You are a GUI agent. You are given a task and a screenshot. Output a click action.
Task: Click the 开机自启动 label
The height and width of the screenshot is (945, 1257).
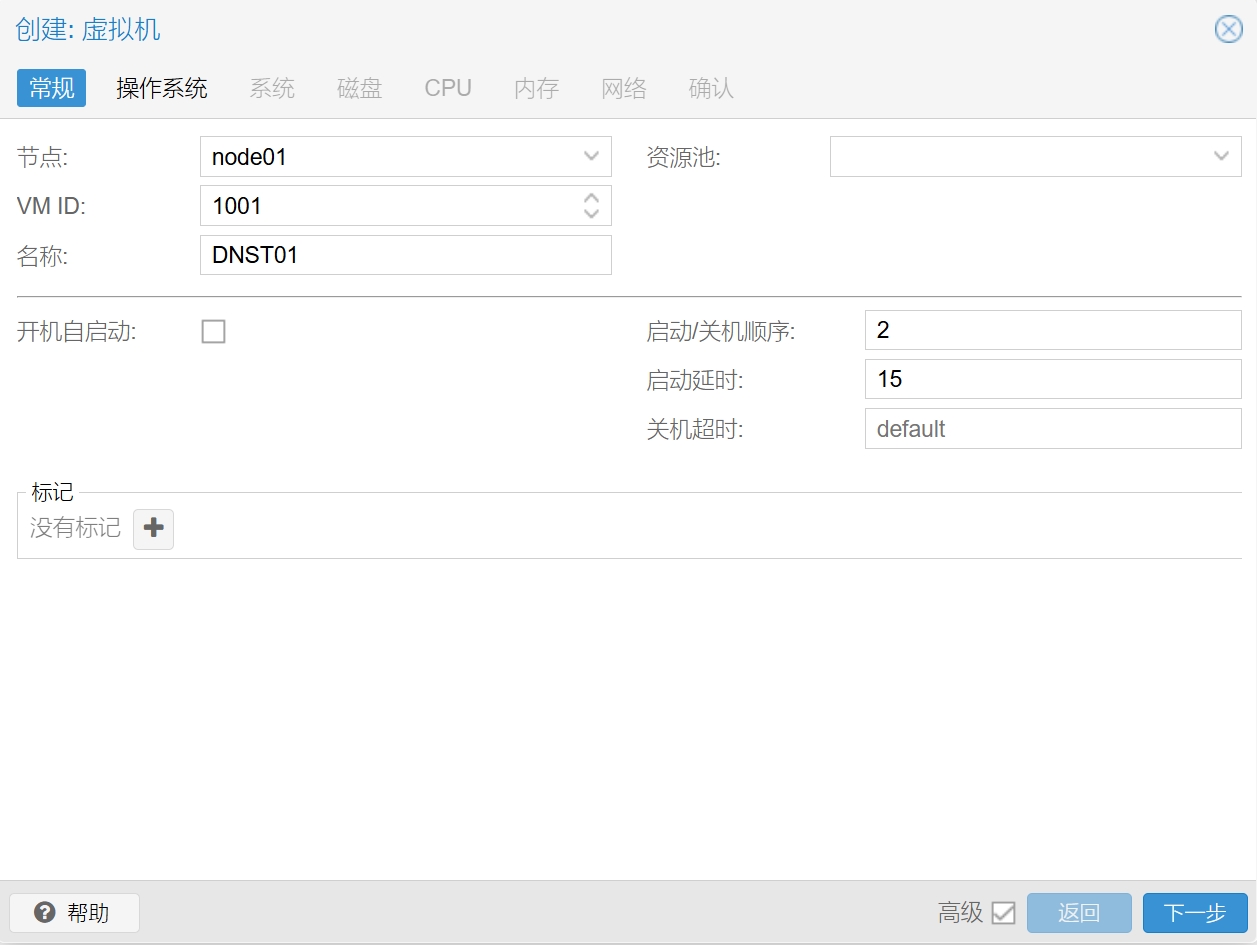[77, 332]
